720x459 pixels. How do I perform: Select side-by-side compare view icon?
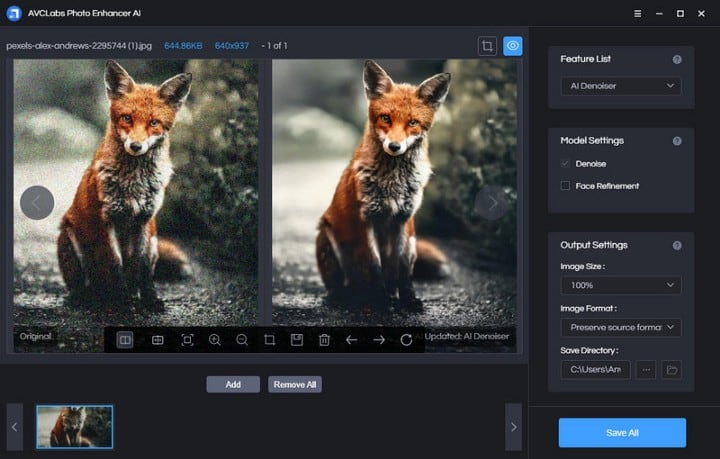(x=125, y=340)
